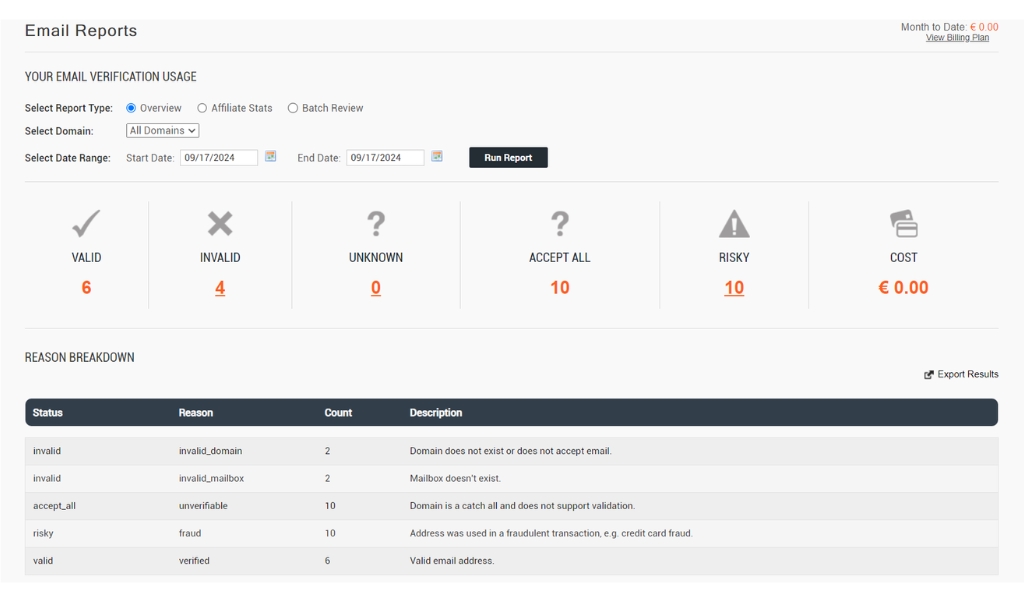Viewport: 1024px width, 597px height.
Task: Click the Email Reports page heading
Action: pyautogui.click(x=81, y=31)
